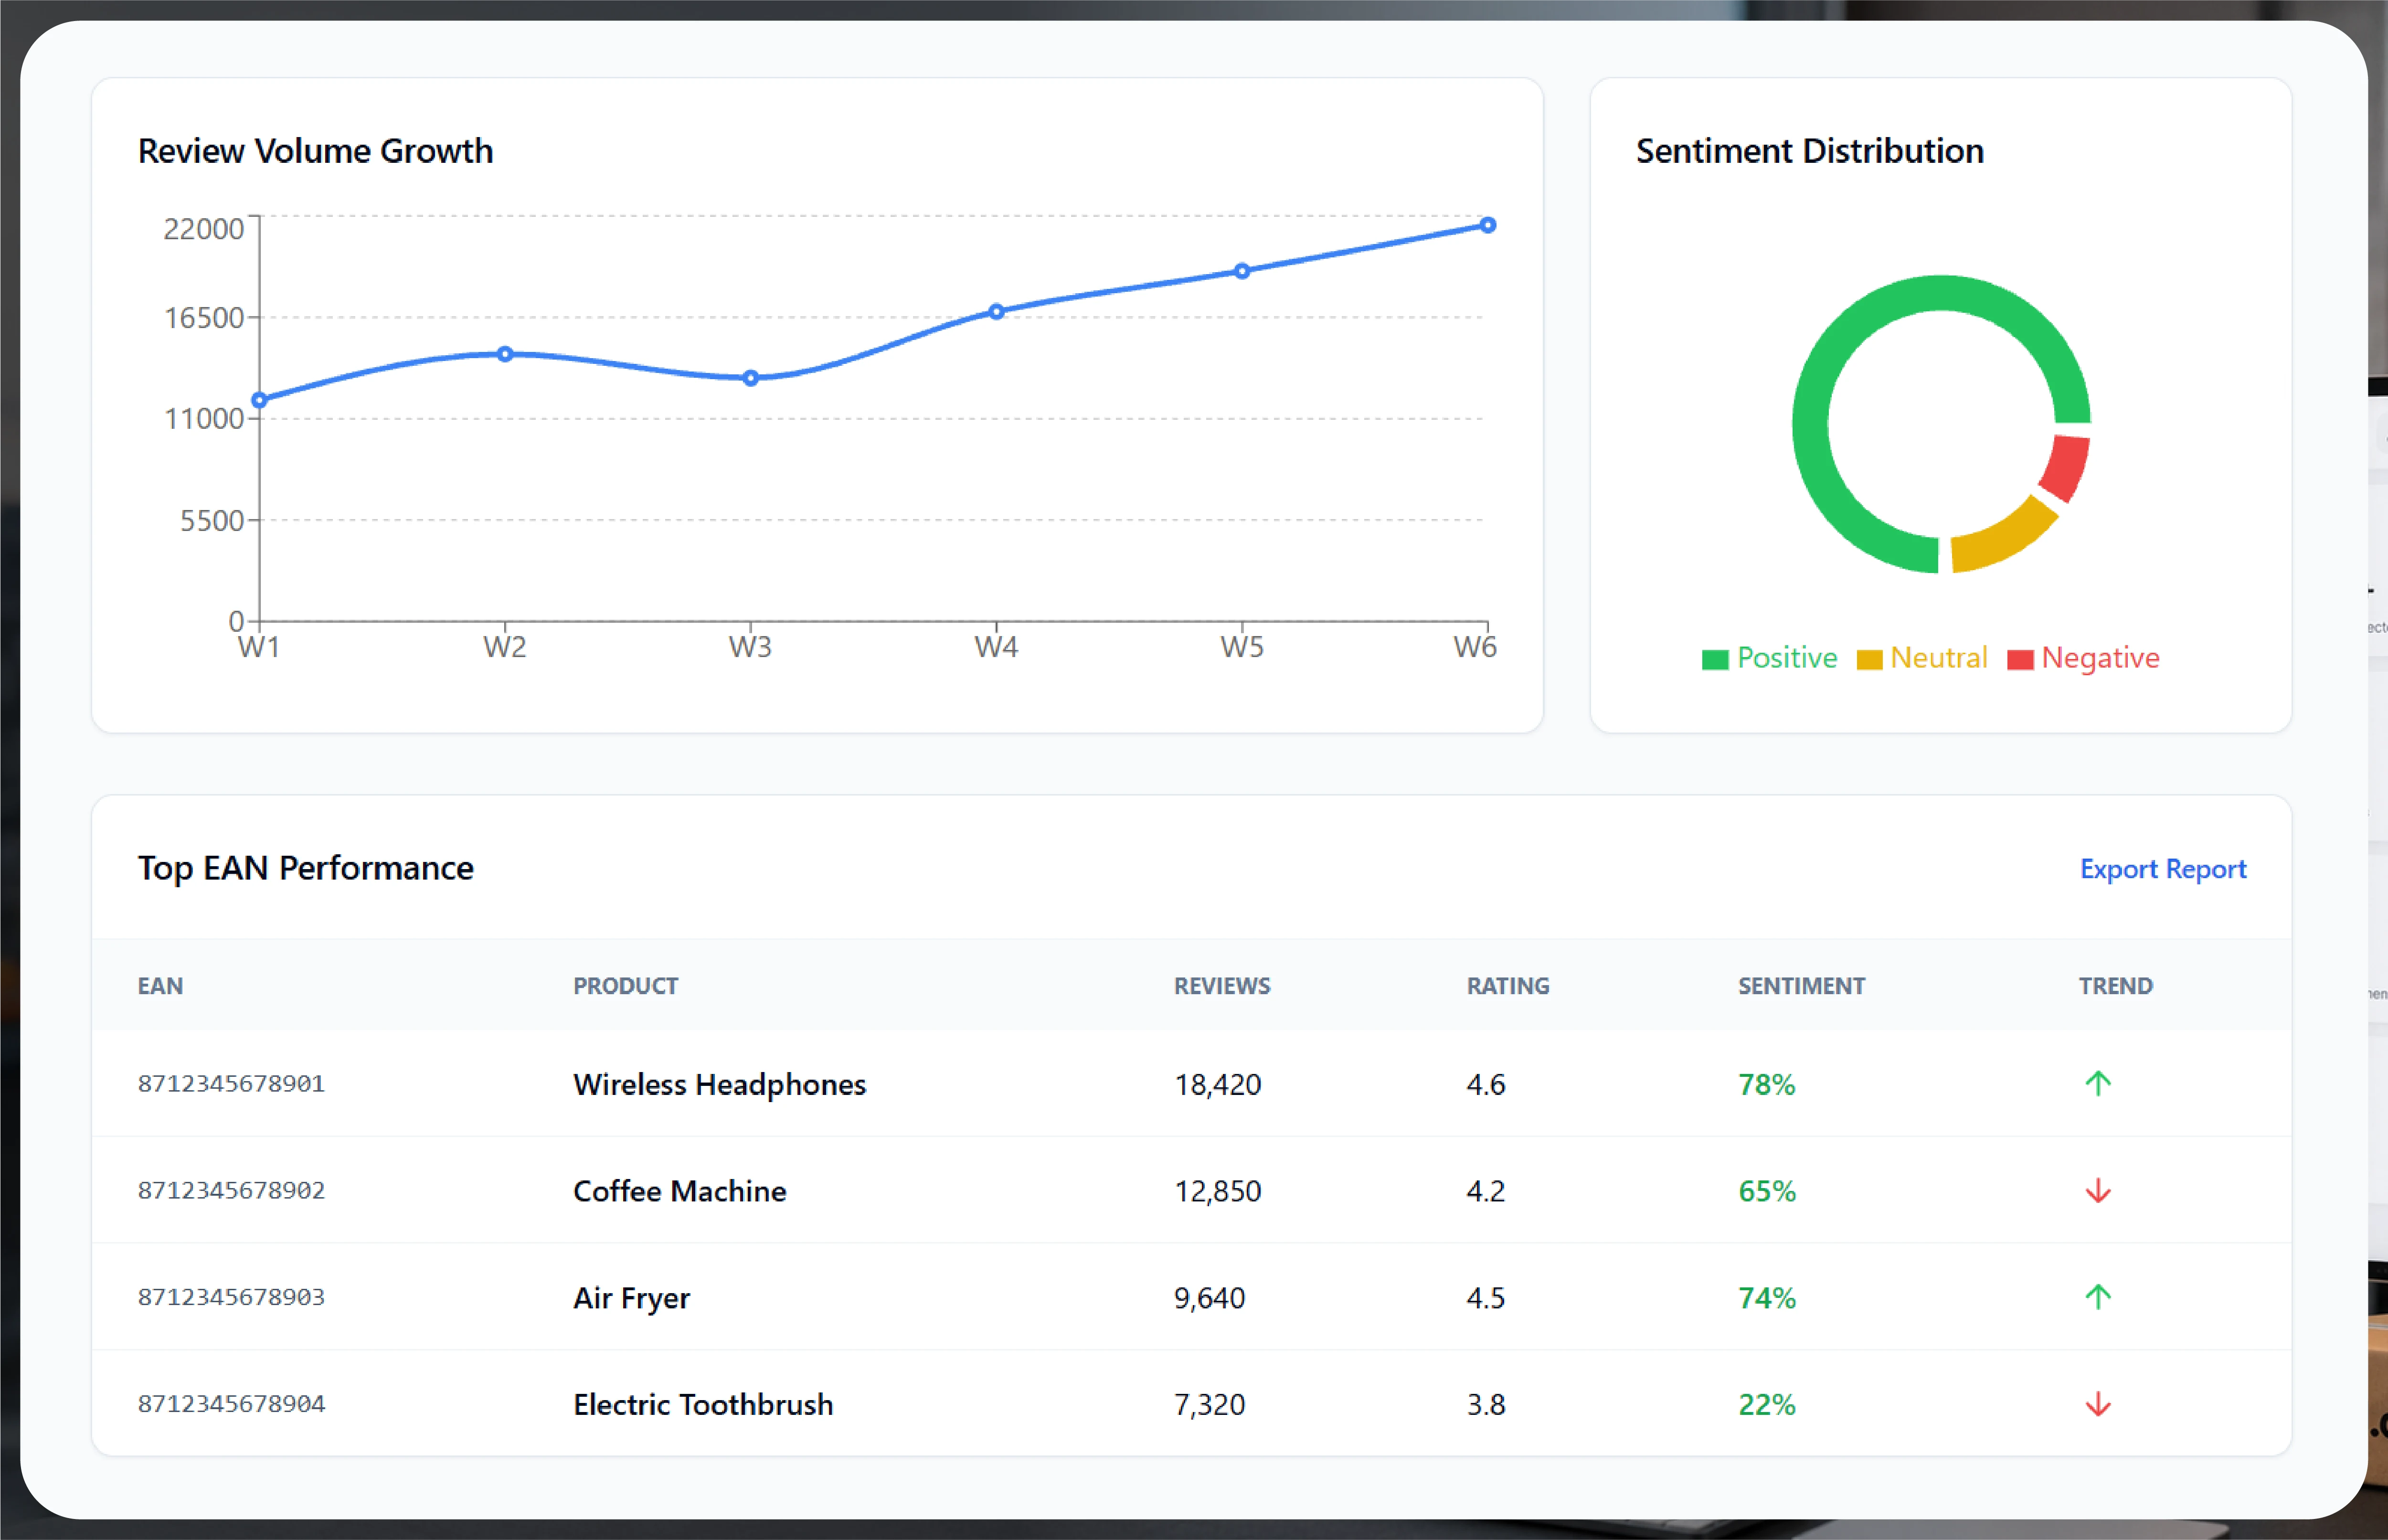Open the Export Report link

click(x=2163, y=869)
